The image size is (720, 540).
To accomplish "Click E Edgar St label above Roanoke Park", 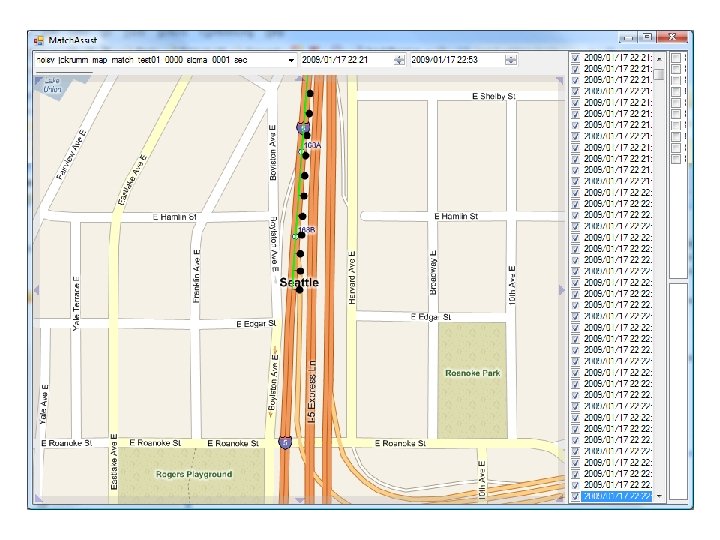I will [431, 317].
